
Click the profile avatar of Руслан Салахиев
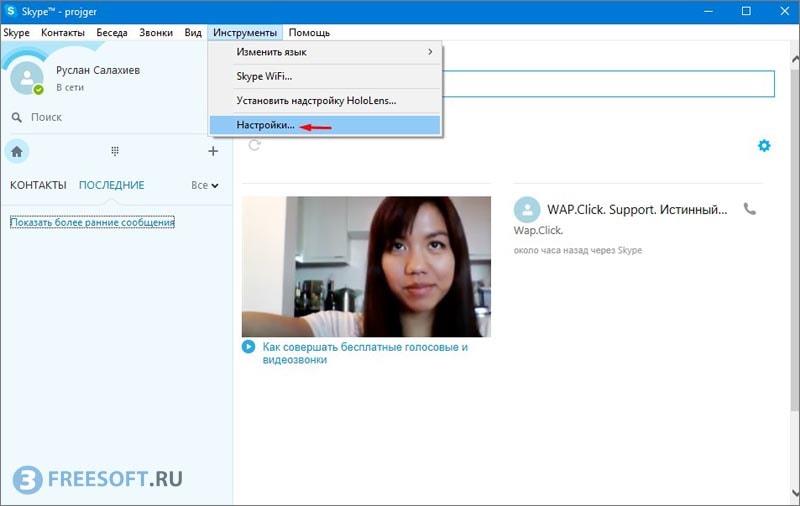[27, 78]
